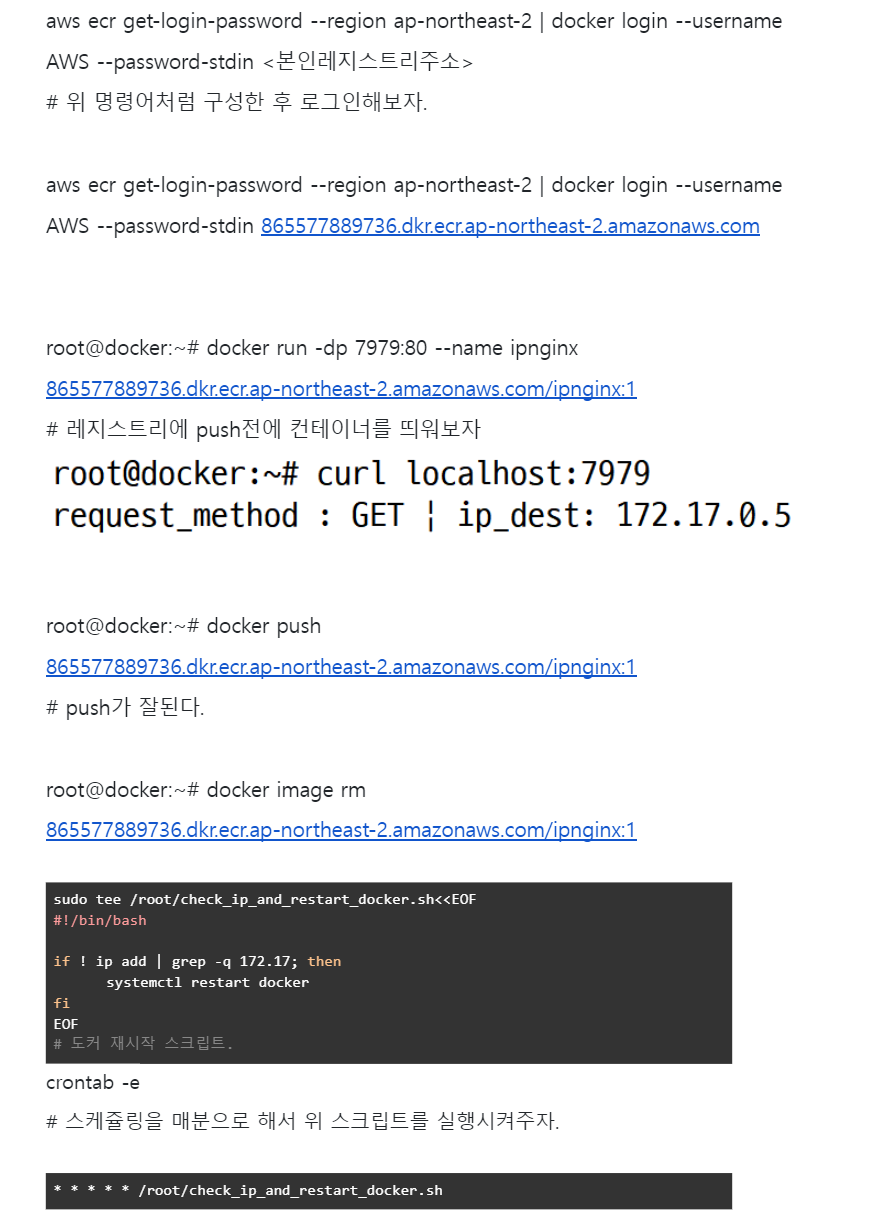869x1219 pixels.
Task: Click the comment "# 스케쥴링을 매분으로 해서 위 스크립트를 실행시켜주자."
Action: pyautogui.click(x=303, y=1122)
